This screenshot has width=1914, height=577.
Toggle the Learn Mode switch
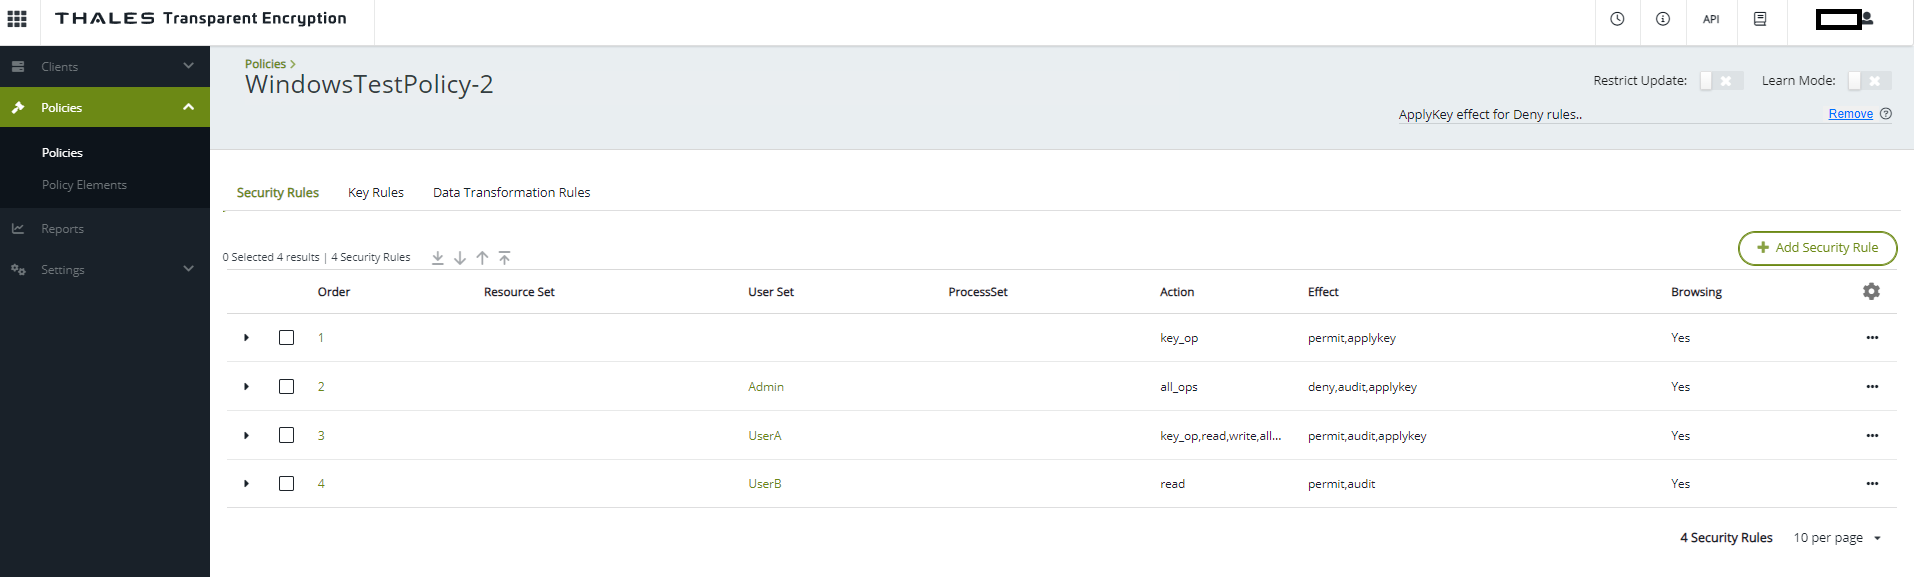[1869, 81]
